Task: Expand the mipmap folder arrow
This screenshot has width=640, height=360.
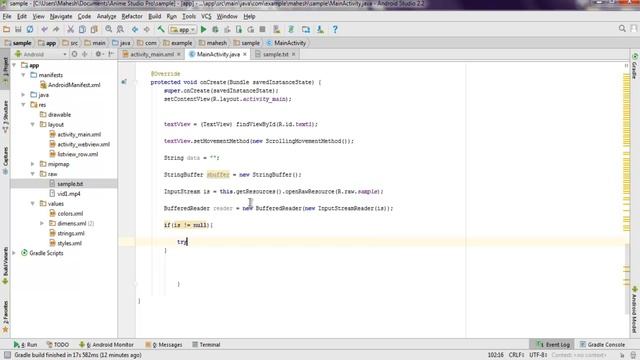Action: click(x=33, y=164)
